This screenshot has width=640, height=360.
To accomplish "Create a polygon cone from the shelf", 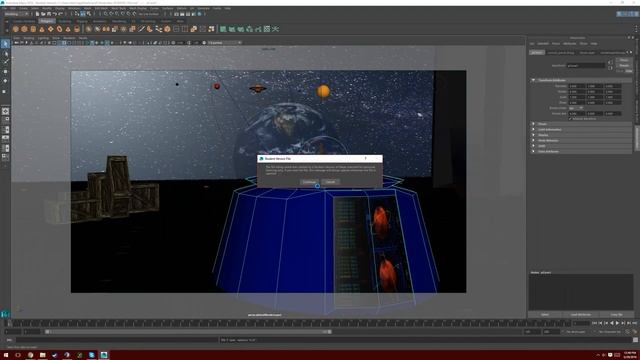I will pyautogui.click(x=42, y=29).
